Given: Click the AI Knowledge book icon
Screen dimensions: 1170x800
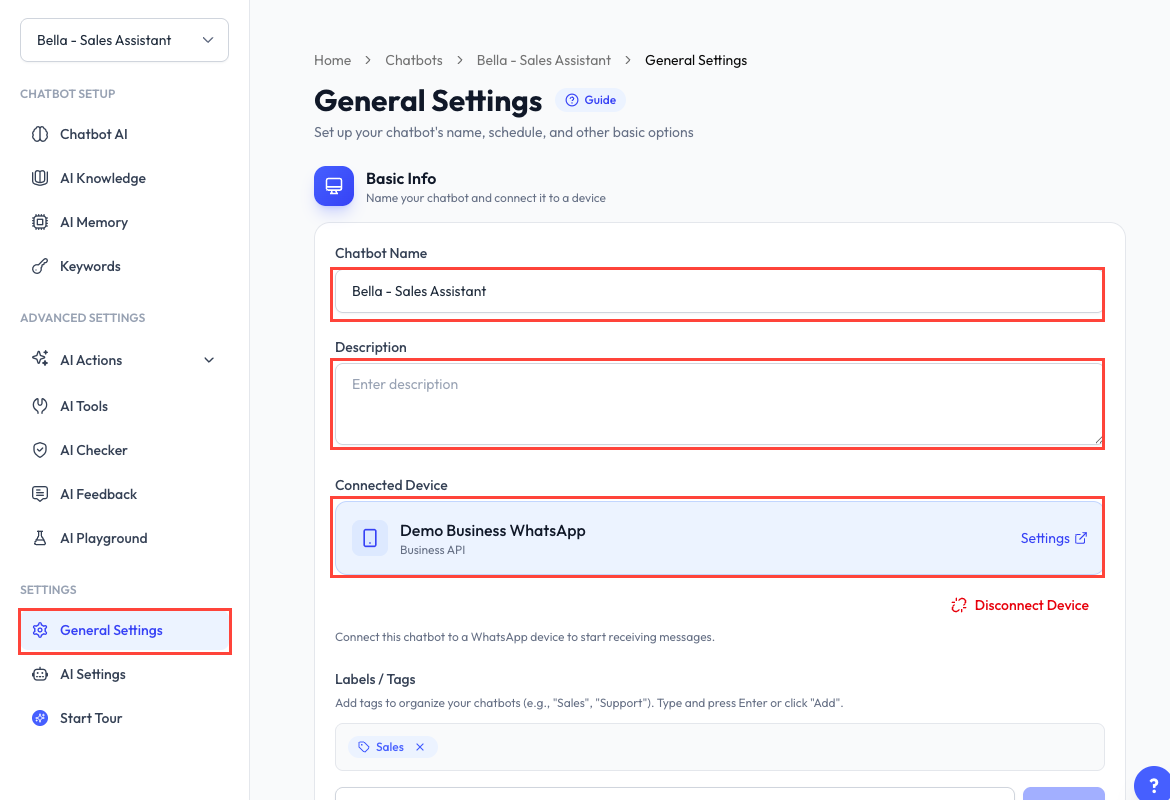Looking at the screenshot, I should pos(40,178).
